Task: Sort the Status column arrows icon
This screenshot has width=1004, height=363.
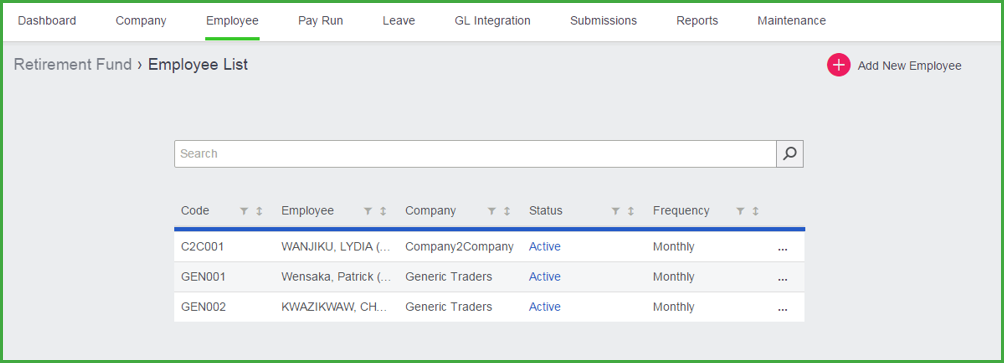Action: (x=631, y=211)
